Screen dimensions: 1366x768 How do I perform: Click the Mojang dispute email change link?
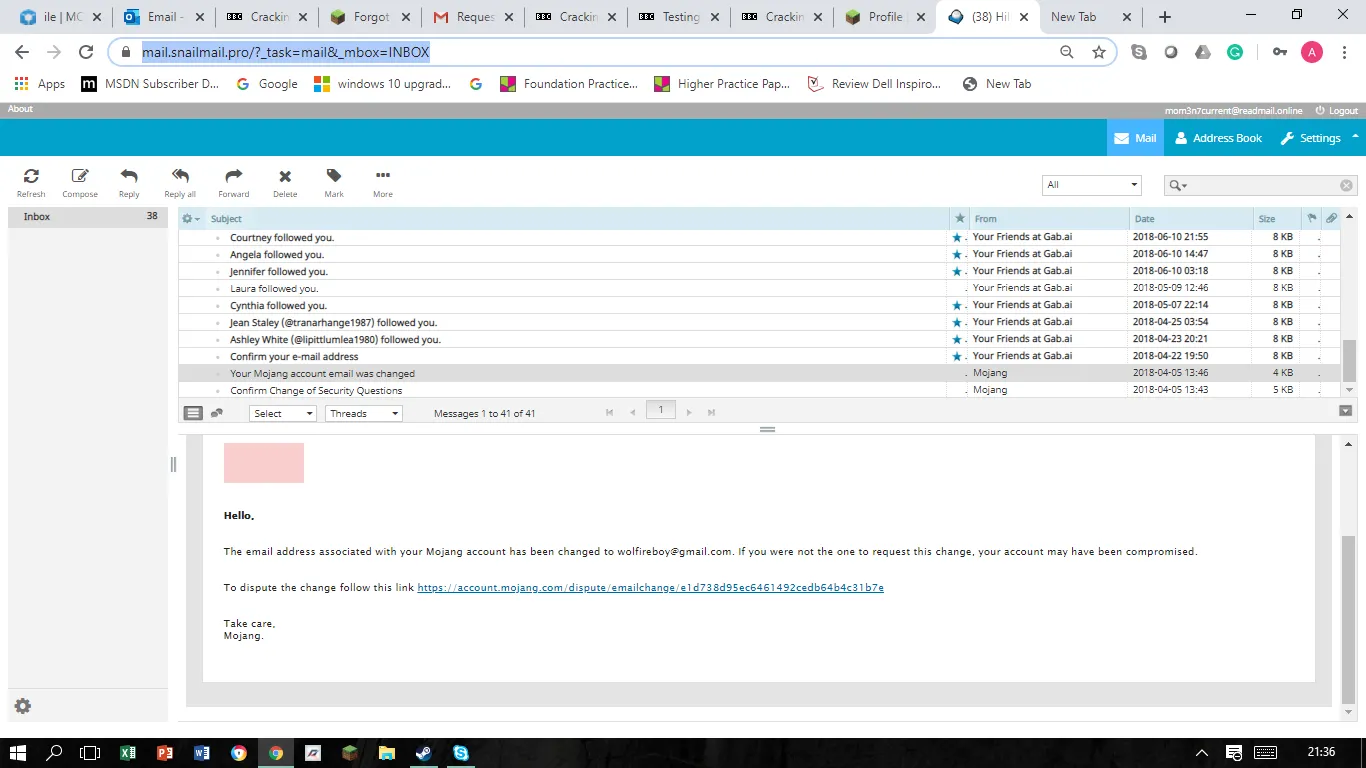[650, 588]
